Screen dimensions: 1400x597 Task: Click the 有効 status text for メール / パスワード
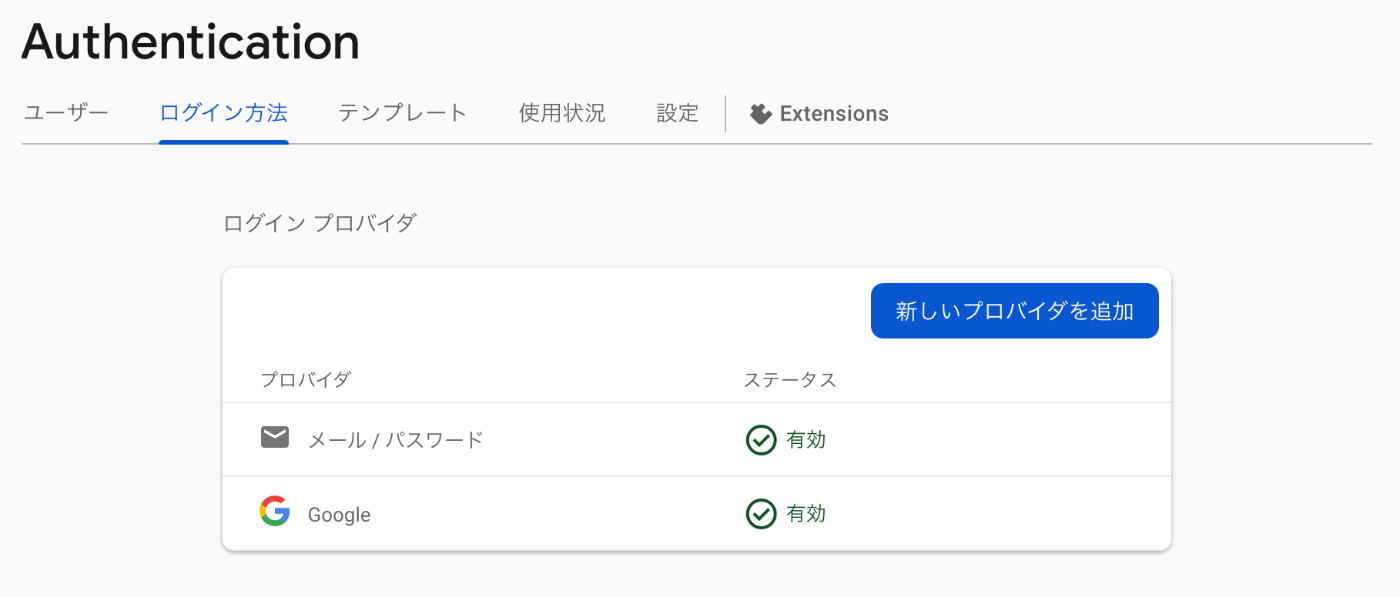point(806,440)
